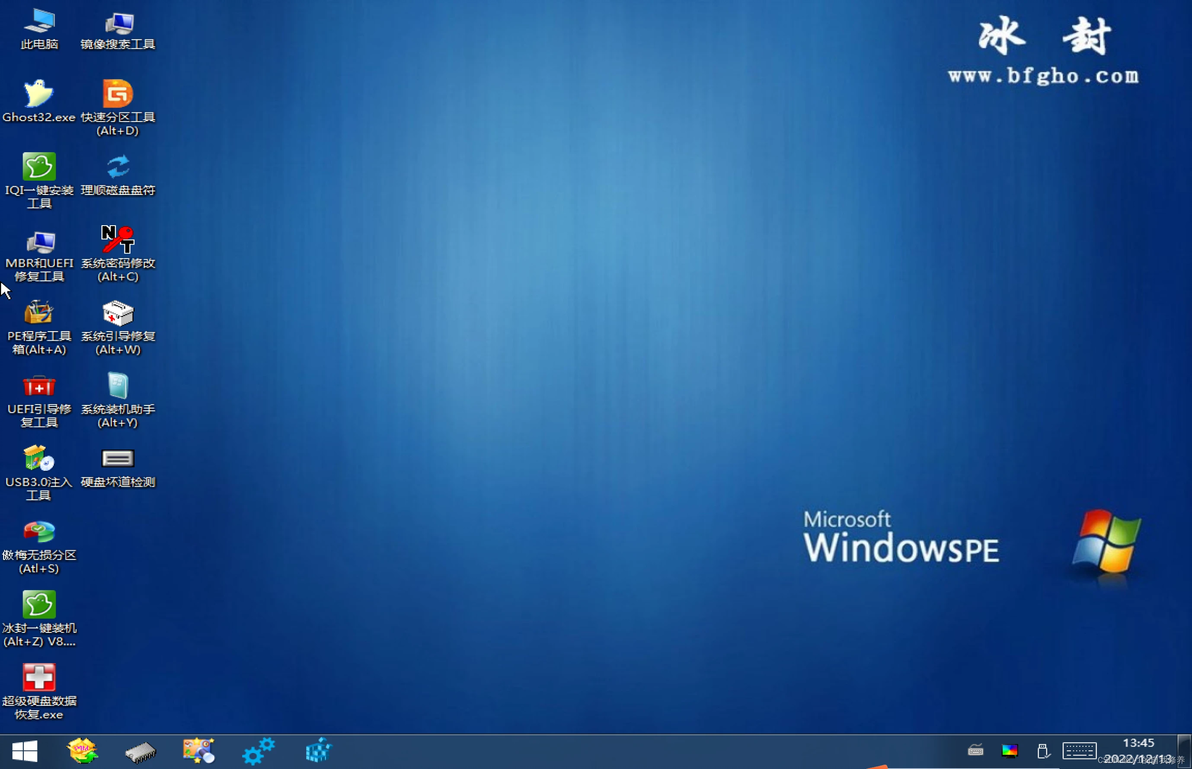Select 傲梅无损分区 (Atl+S) icon
Image resolution: width=1192 pixels, height=769 pixels.
(x=39, y=546)
